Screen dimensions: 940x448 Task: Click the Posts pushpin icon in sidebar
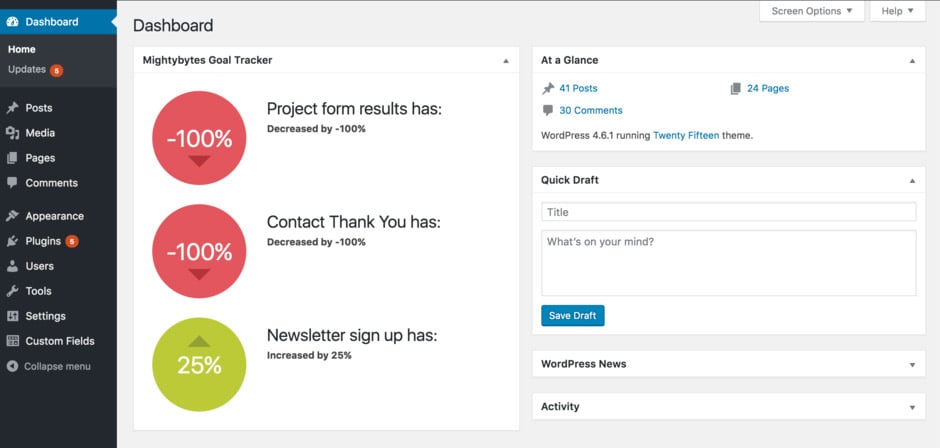[x=12, y=108]
